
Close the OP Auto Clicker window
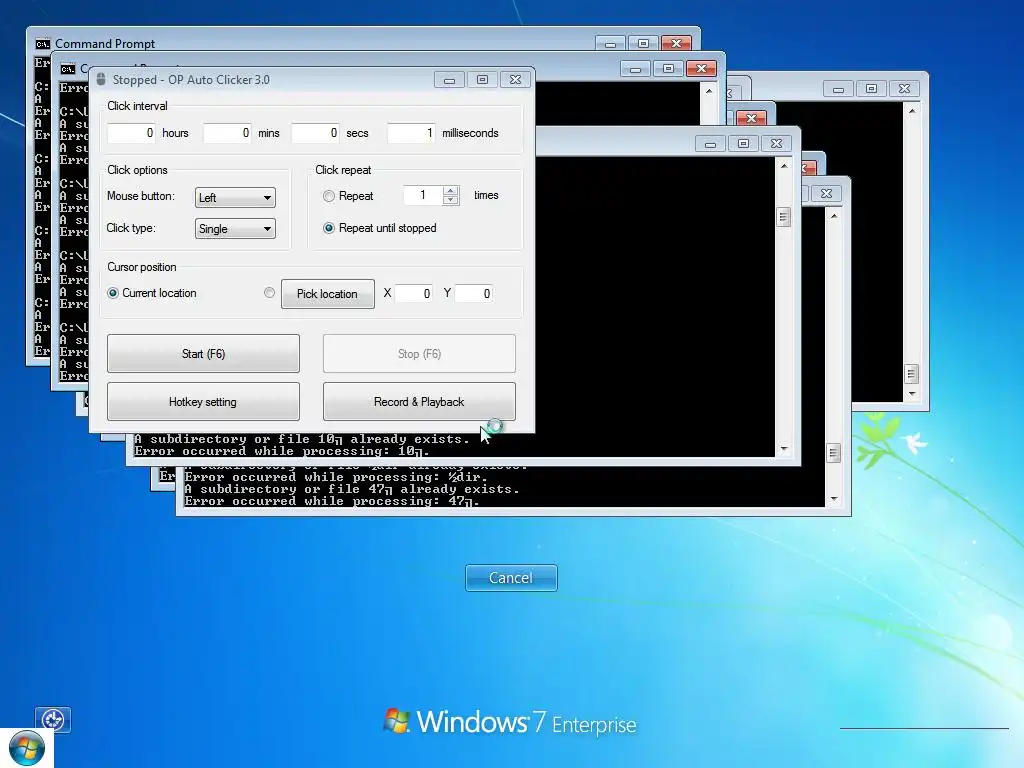(515, 80)
